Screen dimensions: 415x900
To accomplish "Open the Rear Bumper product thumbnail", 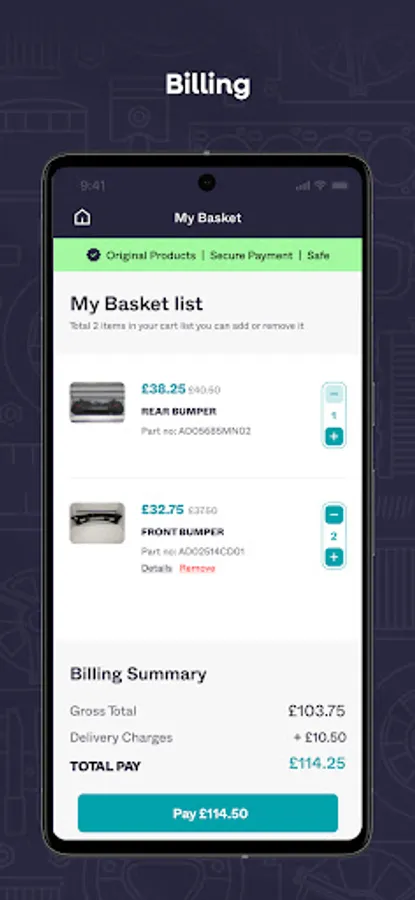I will 97,402.
